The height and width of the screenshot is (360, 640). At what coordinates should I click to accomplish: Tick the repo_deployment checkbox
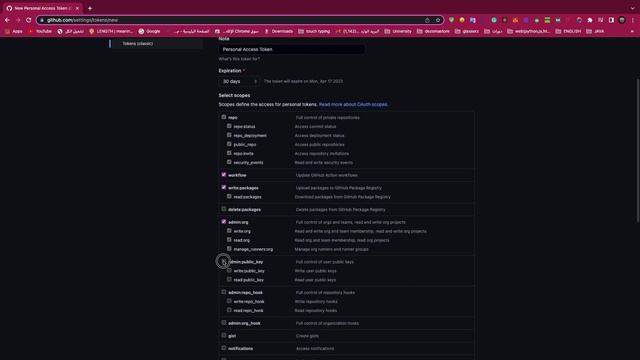(229, 135)
